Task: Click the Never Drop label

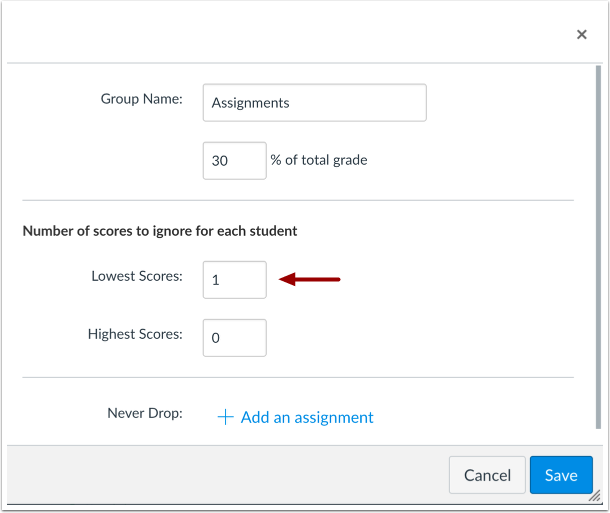Action: coord(145,413)
